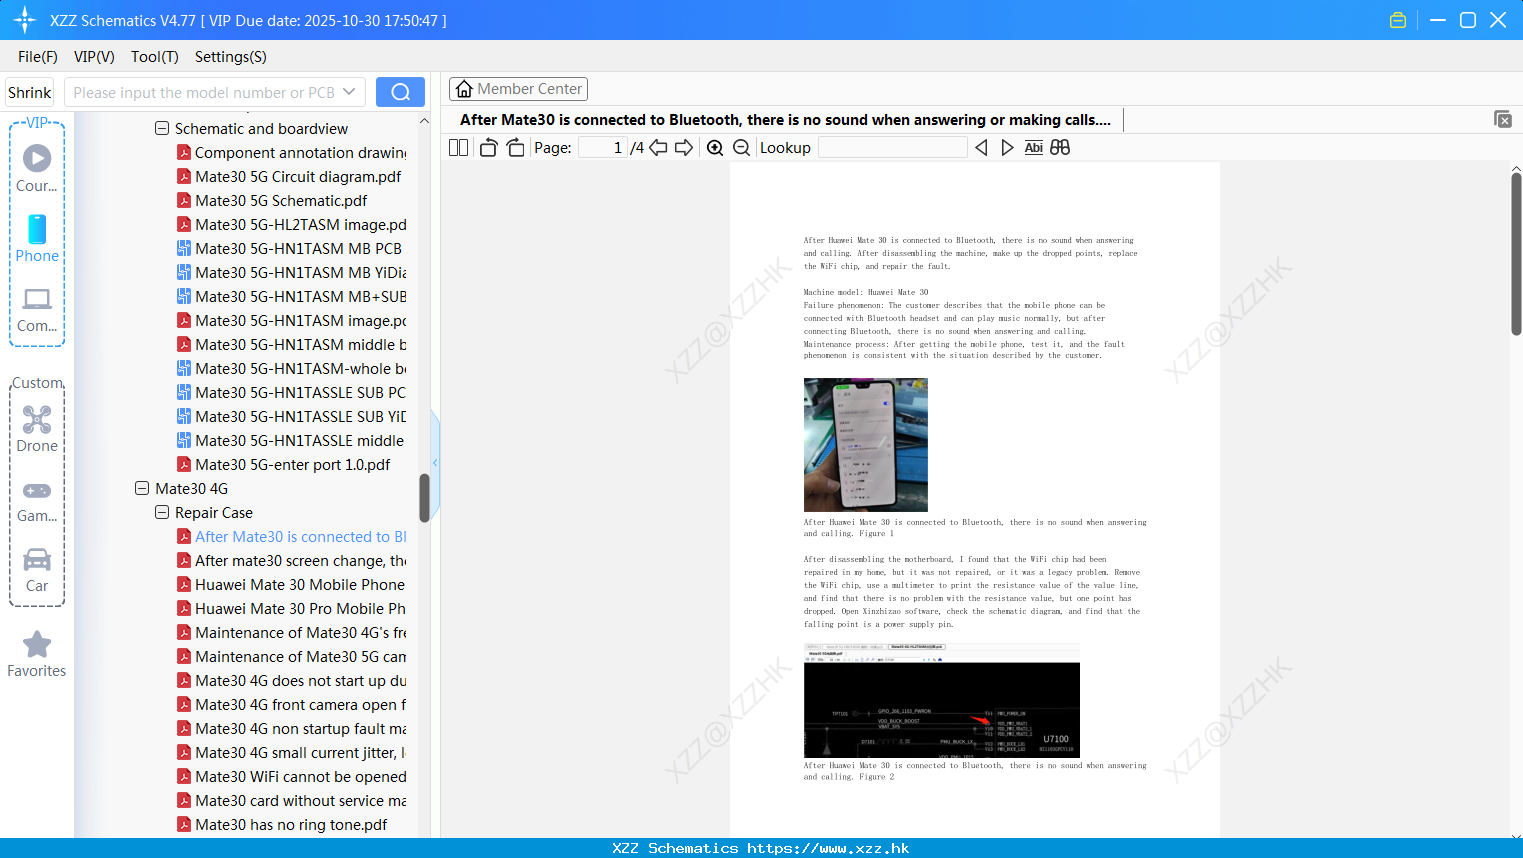Screen dimensions: 1523x858
Task: Open Mate30 5G-enter port 1.0.pdf
Action: pyautogui.click(x=292, y=464)
